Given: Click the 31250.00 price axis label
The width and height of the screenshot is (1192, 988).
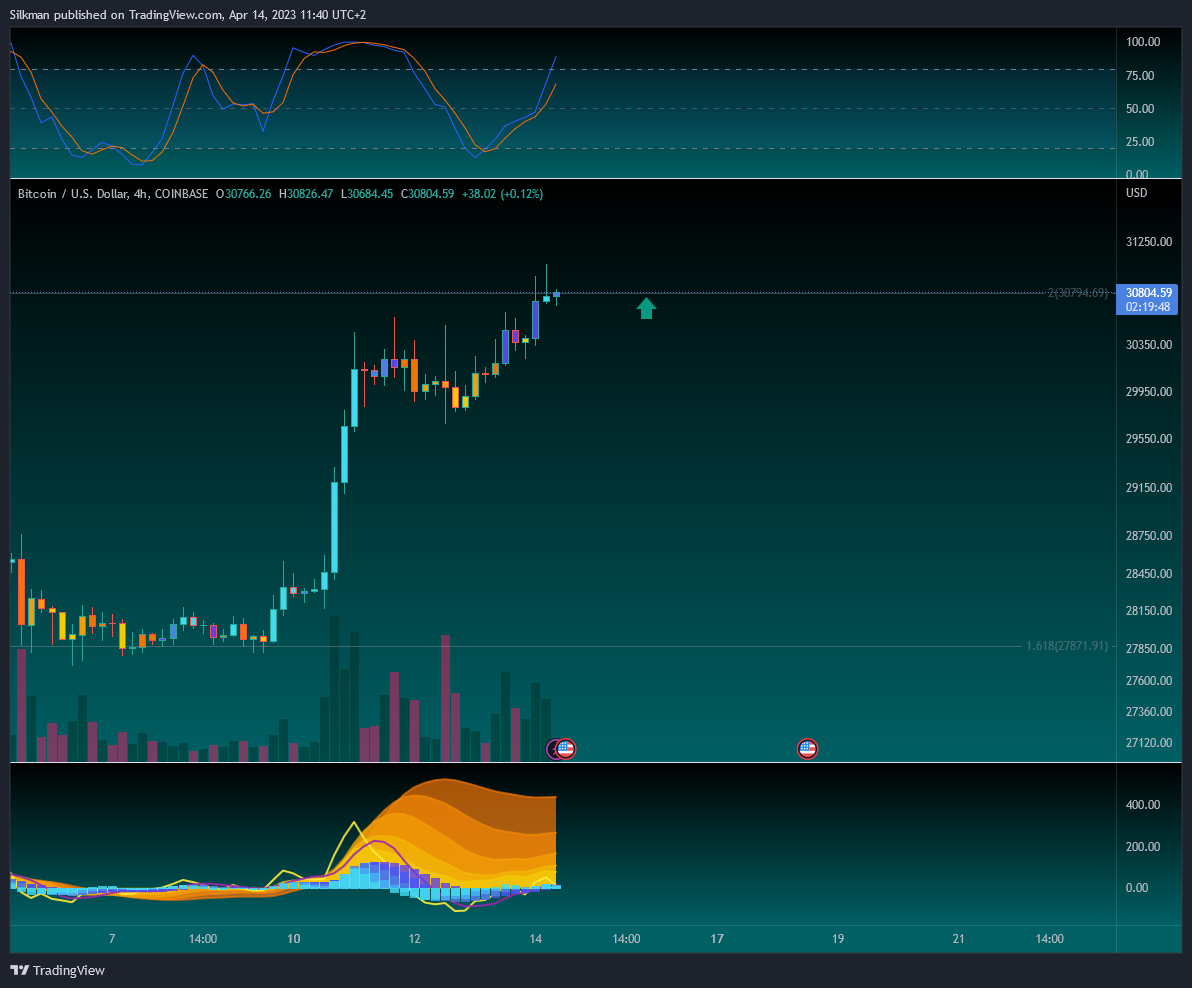Looking at the screenshot, I should pyautogui.click(x=1149, y=242).
